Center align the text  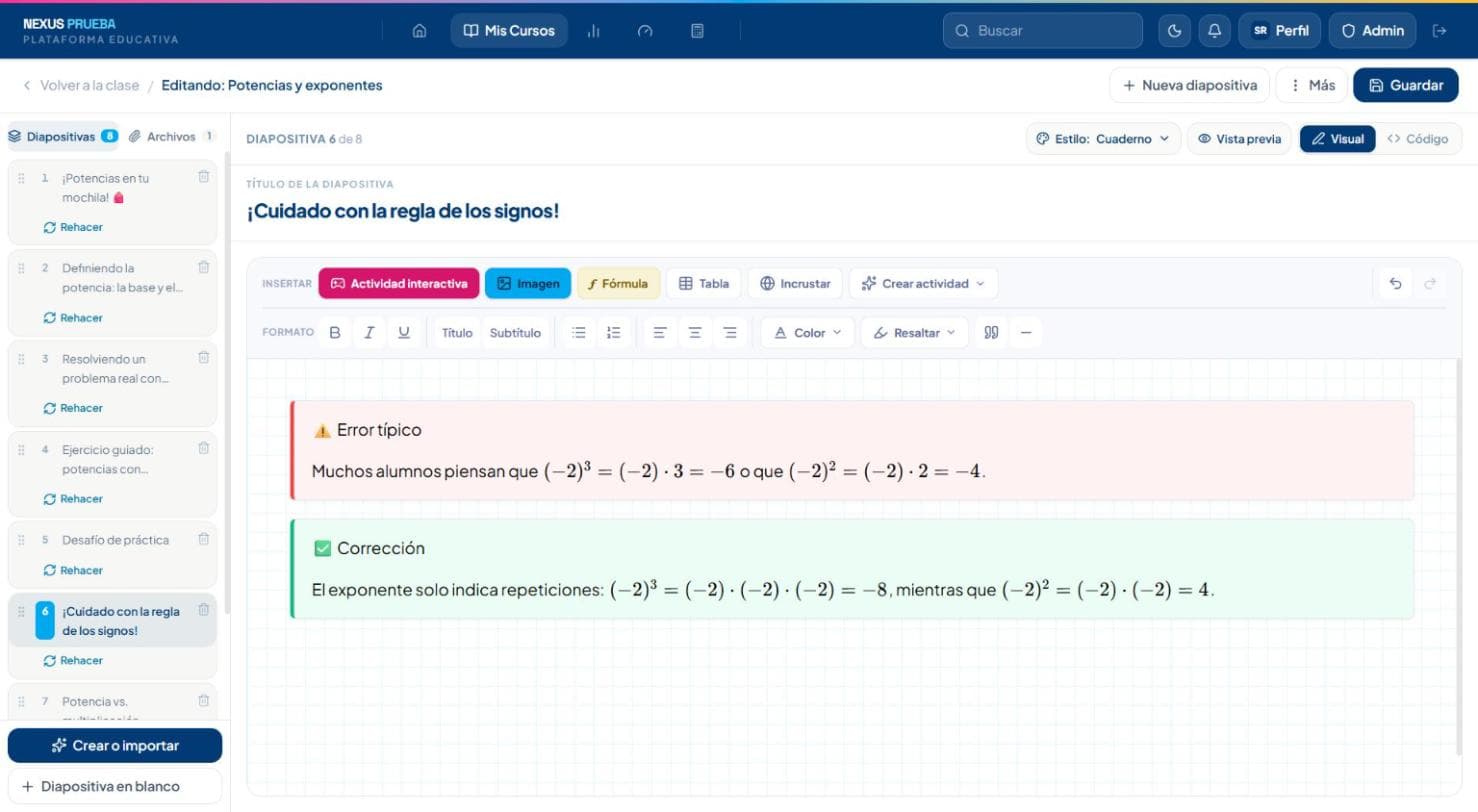(695, 333)
